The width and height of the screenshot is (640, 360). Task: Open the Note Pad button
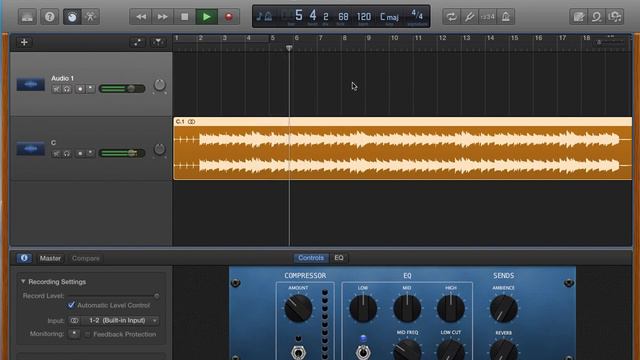[x=578, y=17]
